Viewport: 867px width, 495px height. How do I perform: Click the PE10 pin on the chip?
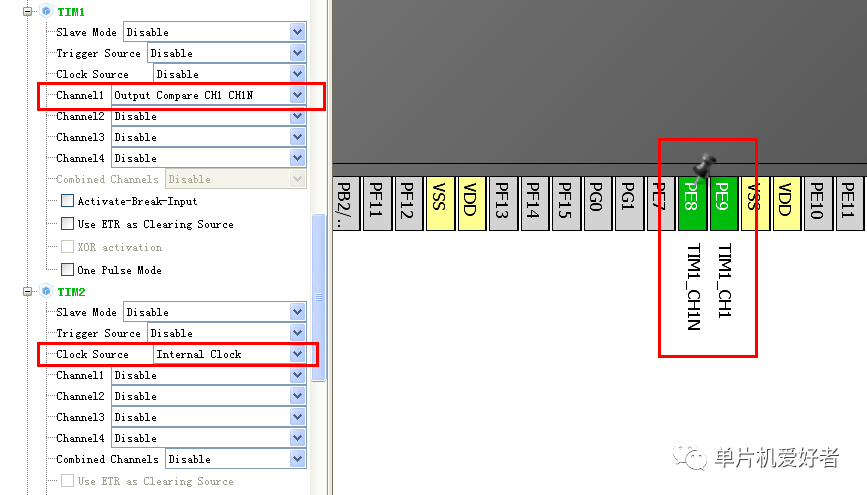tap(818, 203)
